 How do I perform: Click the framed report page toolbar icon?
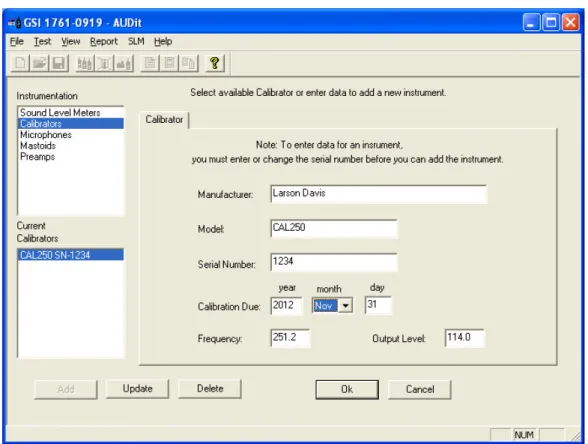click(169, 63)
